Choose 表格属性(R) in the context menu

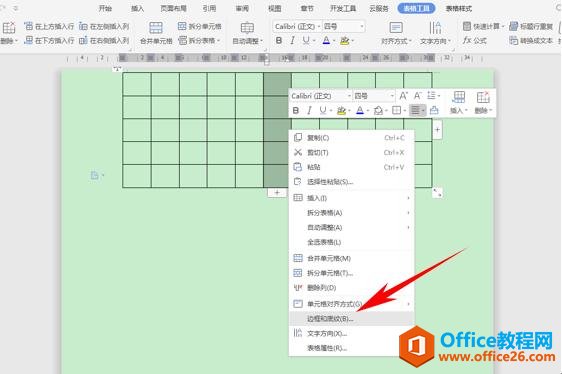pyautogui.click(x=352, y=348)
